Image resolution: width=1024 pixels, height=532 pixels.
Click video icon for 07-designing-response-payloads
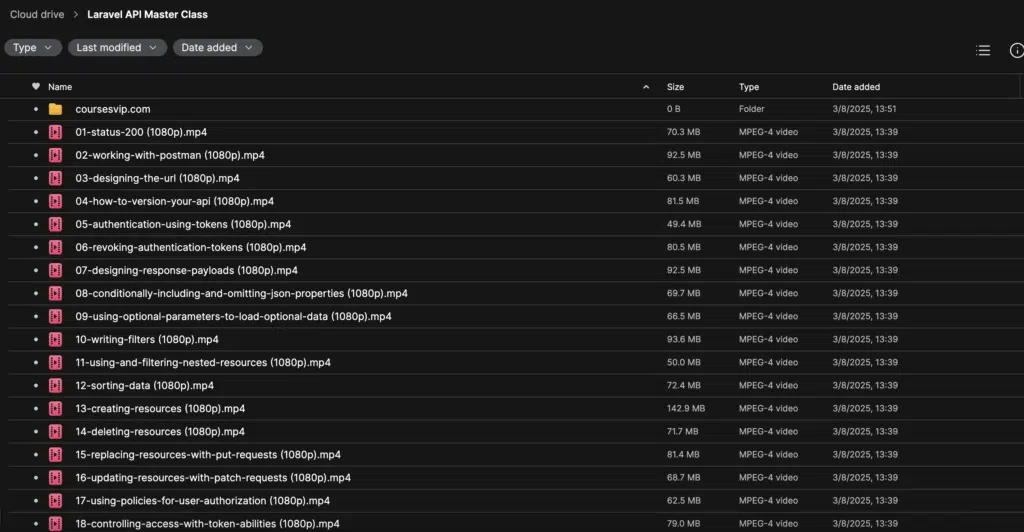click(x=56, y=270)
